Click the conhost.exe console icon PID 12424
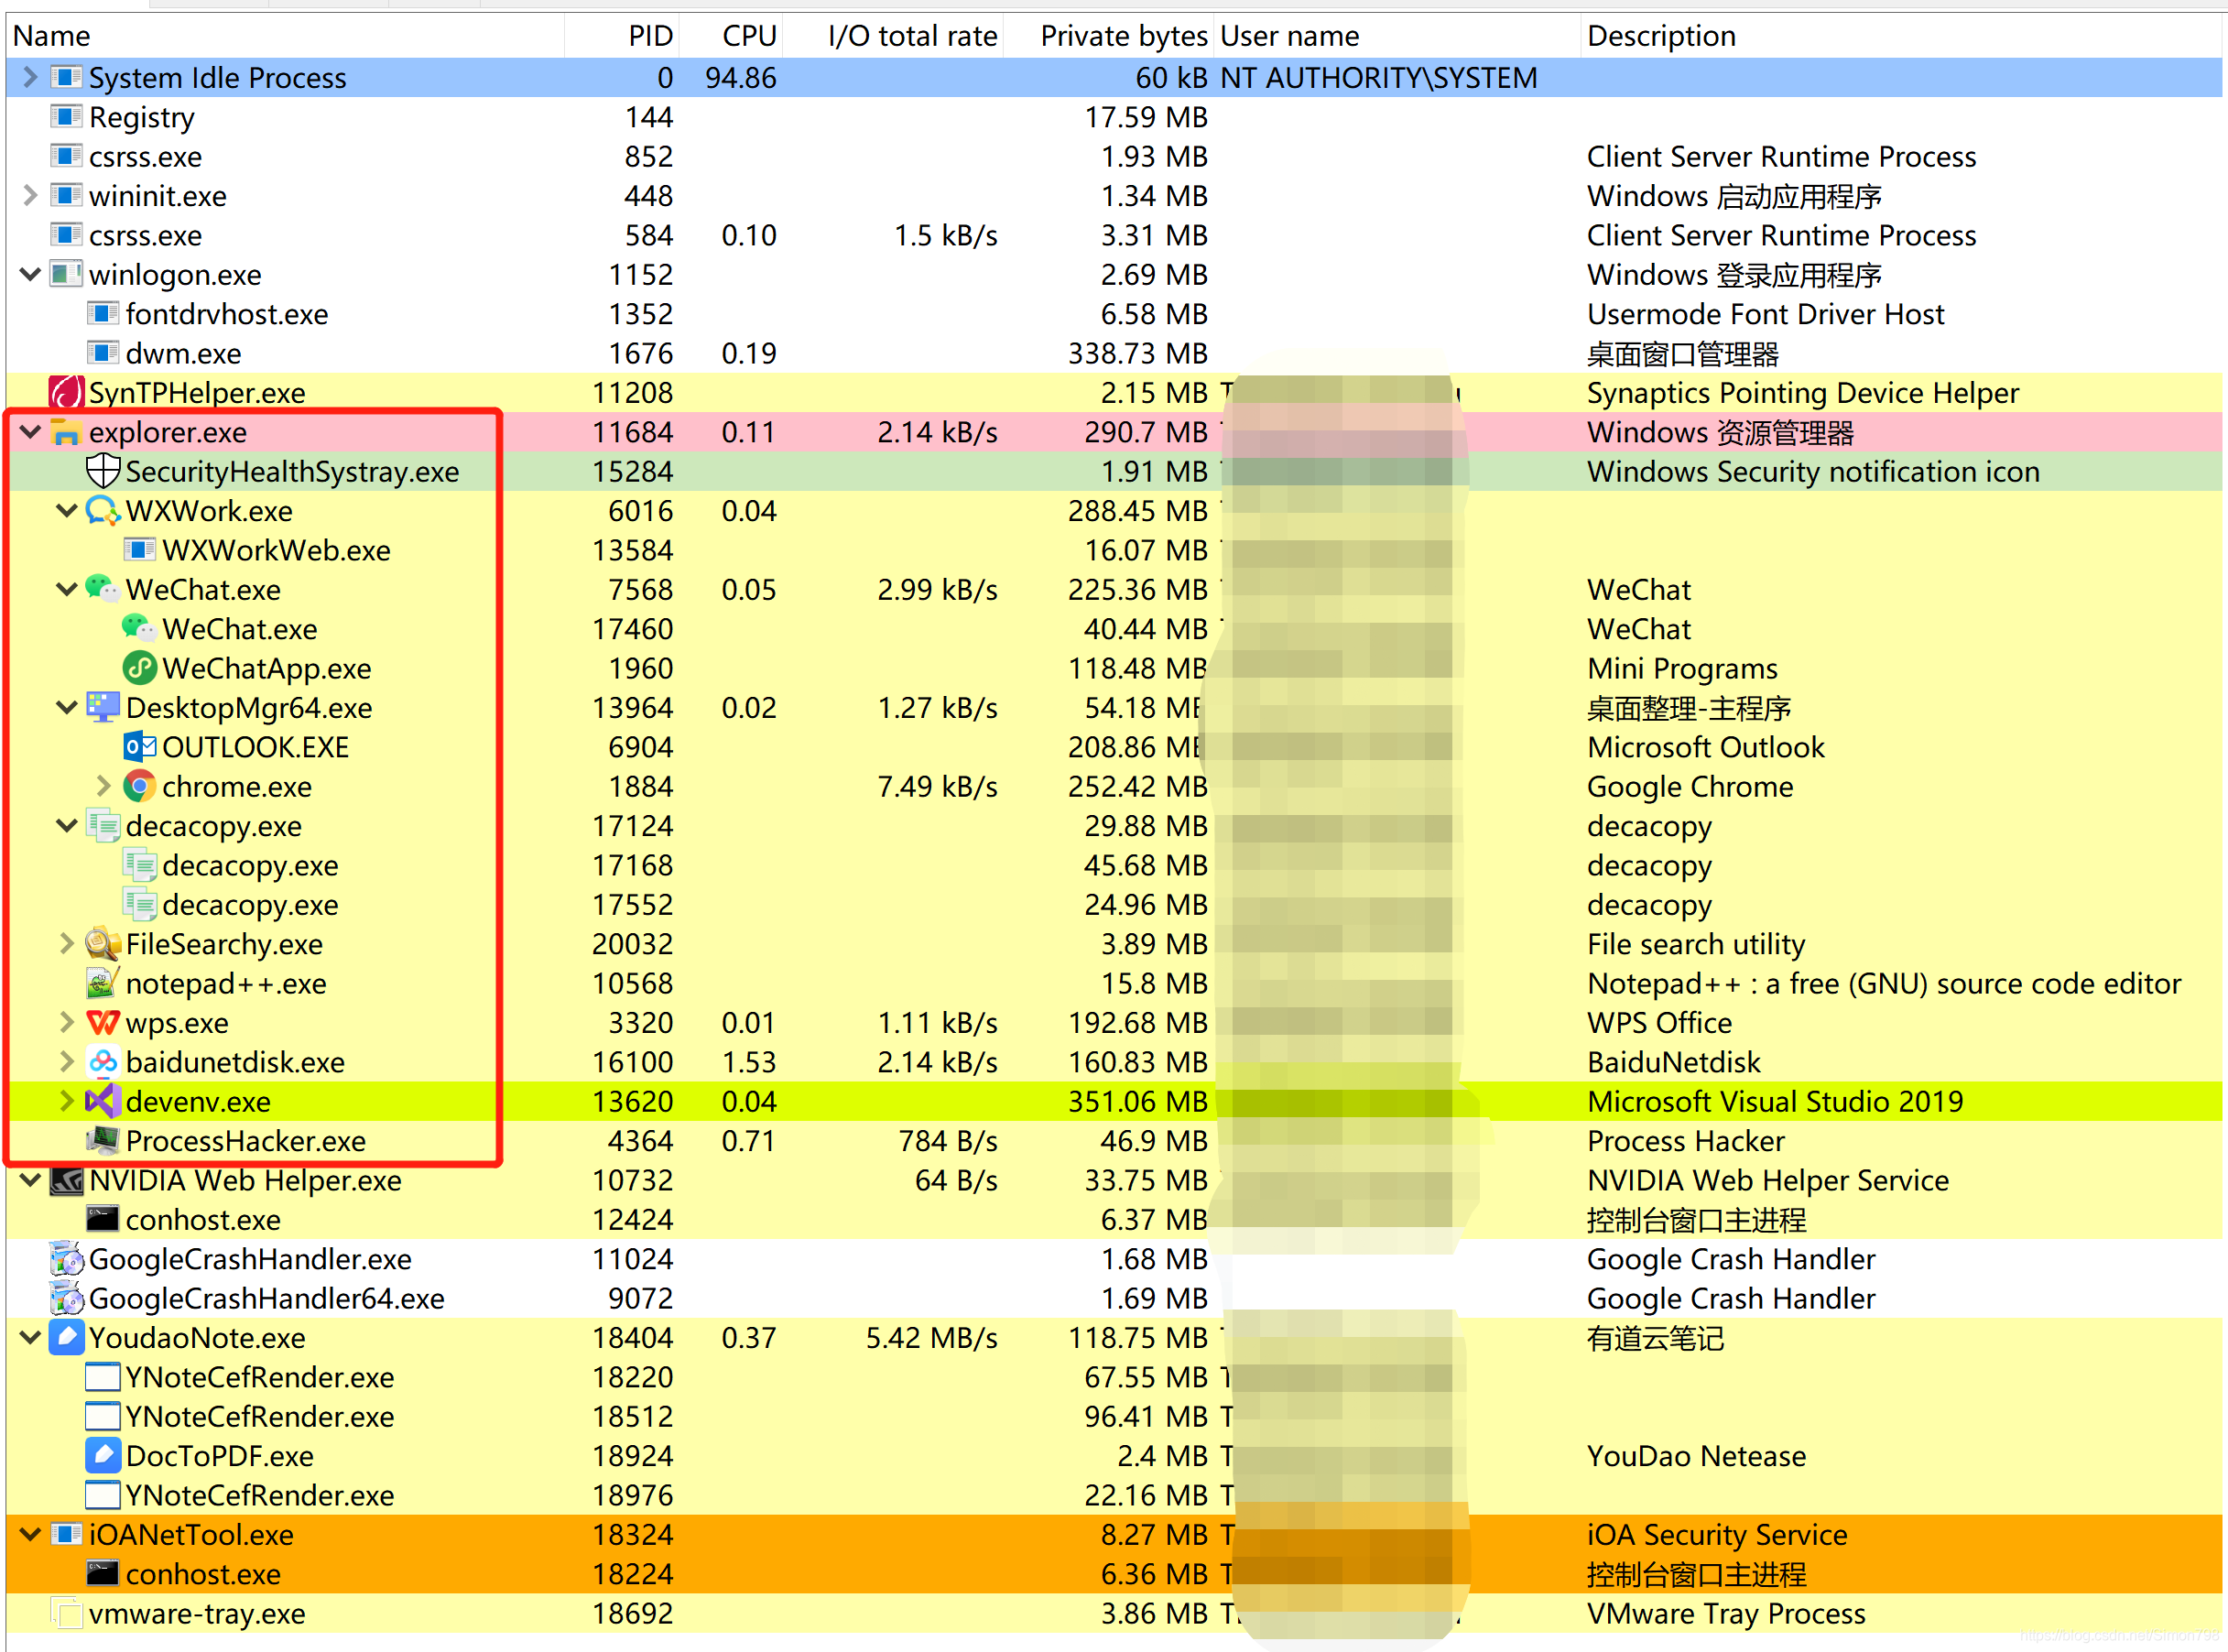Image resolution: width=2228 pixels, height=1652 pixels. pos(103,1219)
